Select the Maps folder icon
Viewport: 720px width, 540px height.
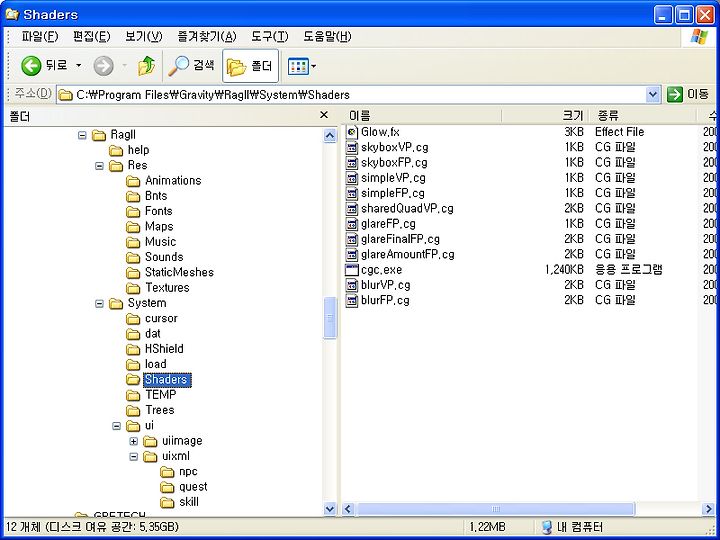tap(133, 227)
